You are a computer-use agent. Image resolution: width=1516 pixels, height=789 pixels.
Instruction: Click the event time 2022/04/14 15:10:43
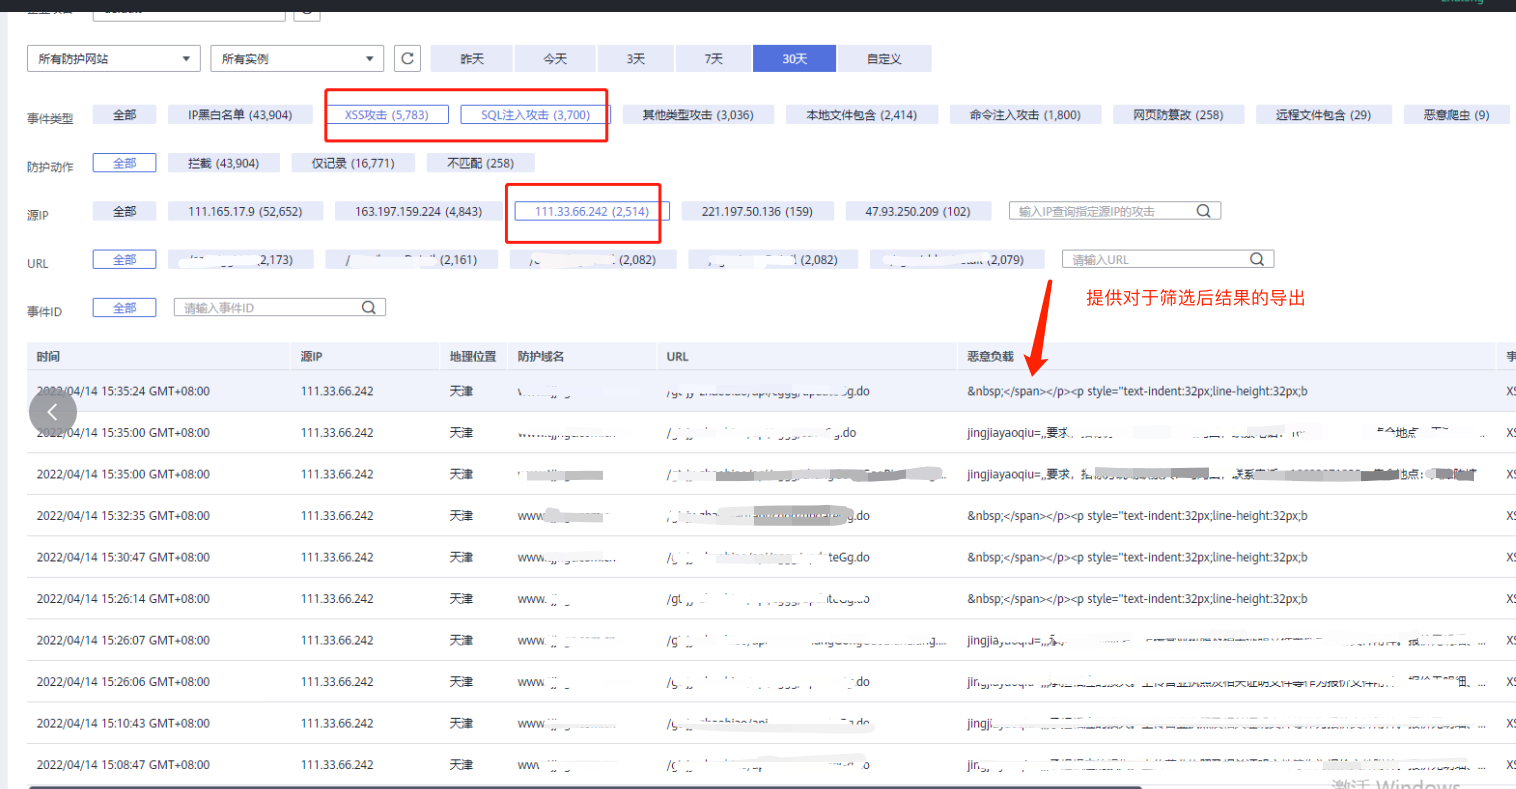[x=123, y=723]
